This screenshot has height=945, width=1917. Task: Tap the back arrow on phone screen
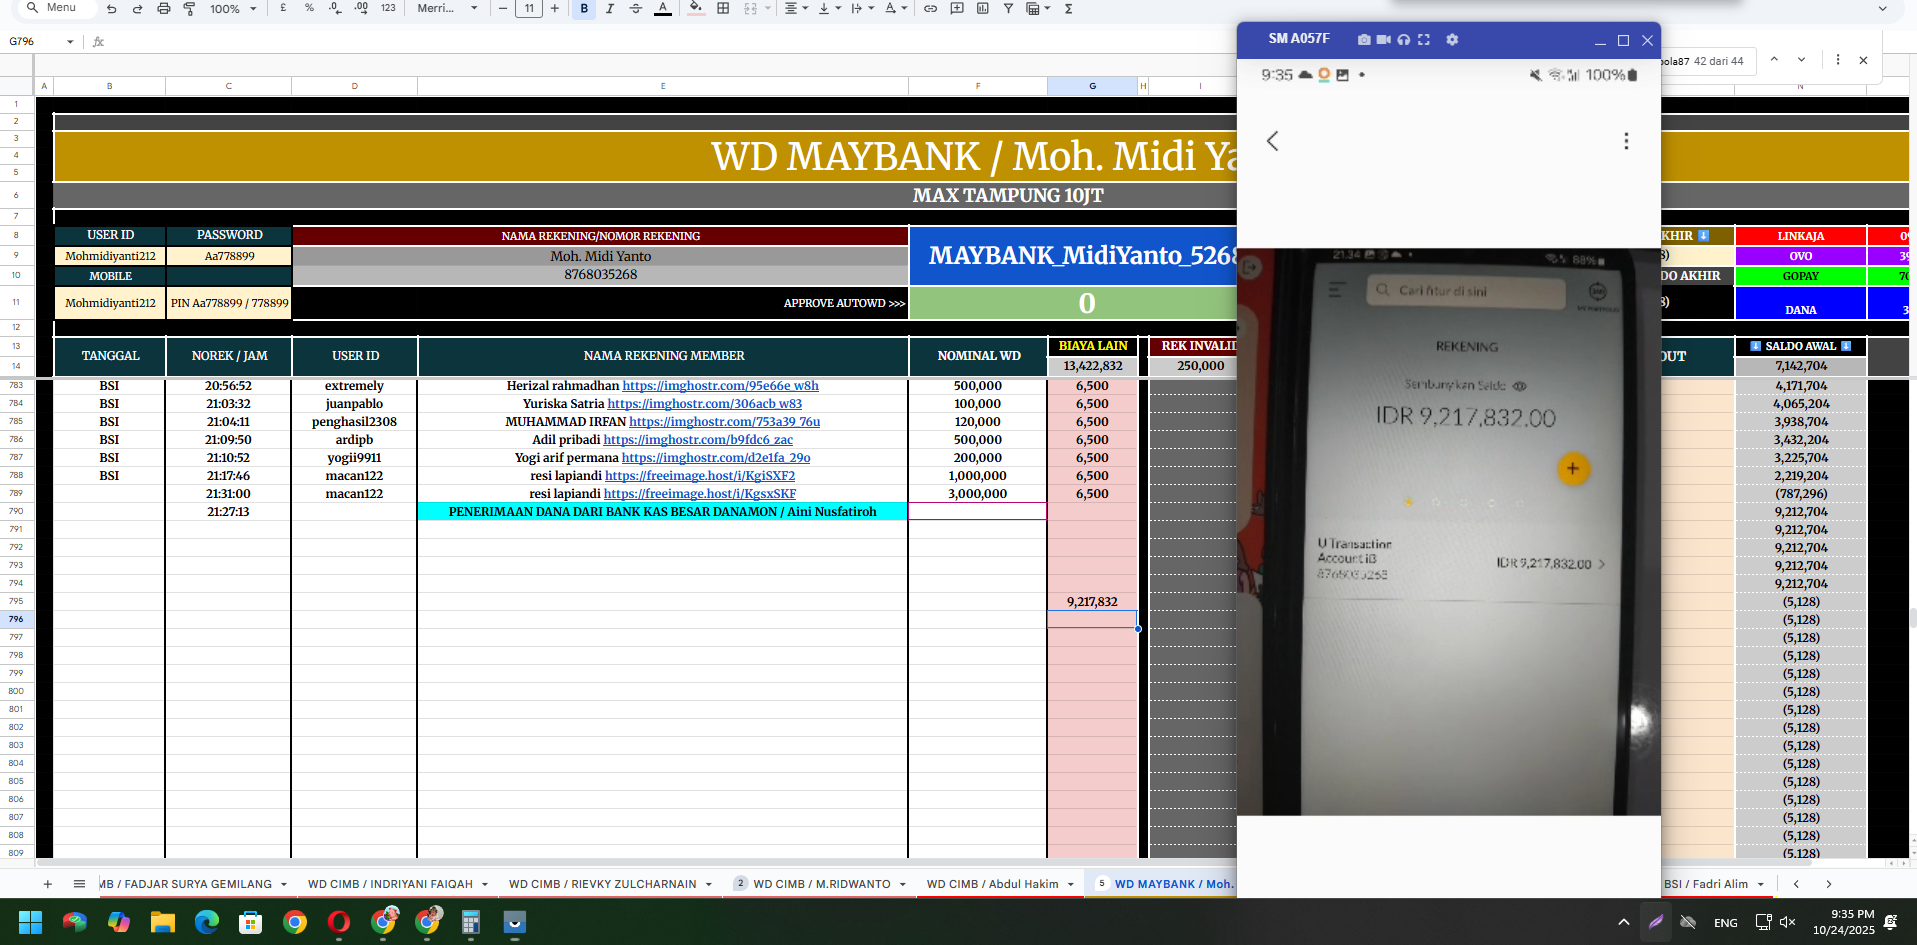[x=1272, y=141]
